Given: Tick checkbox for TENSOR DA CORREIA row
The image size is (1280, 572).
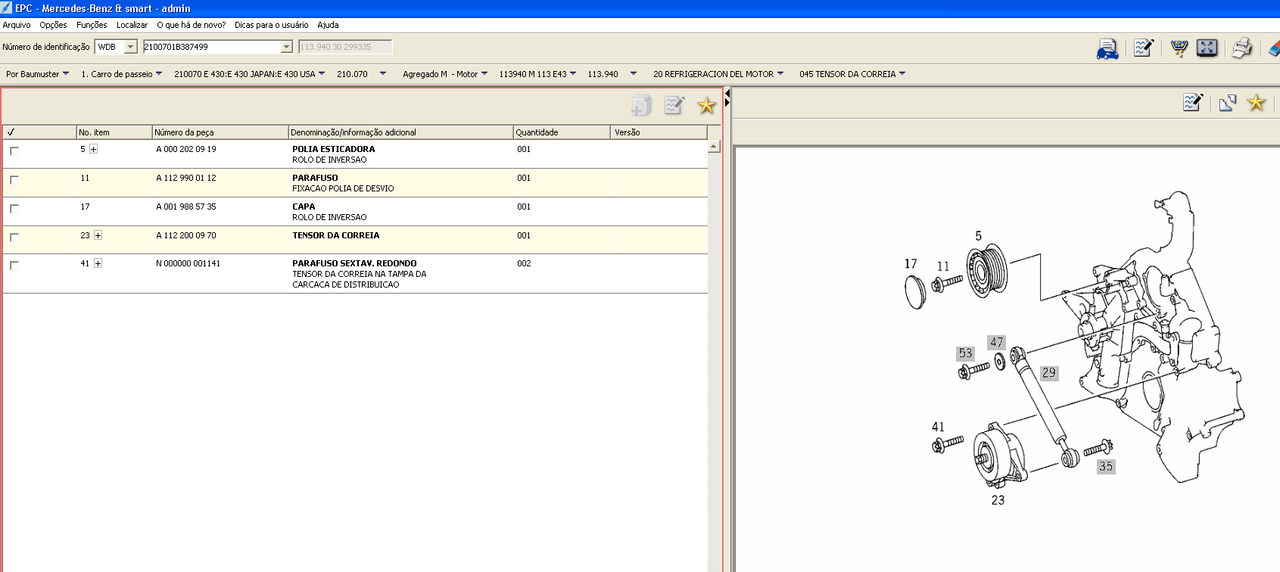Looking at the screenshot, I should click(x=14, y=238).
